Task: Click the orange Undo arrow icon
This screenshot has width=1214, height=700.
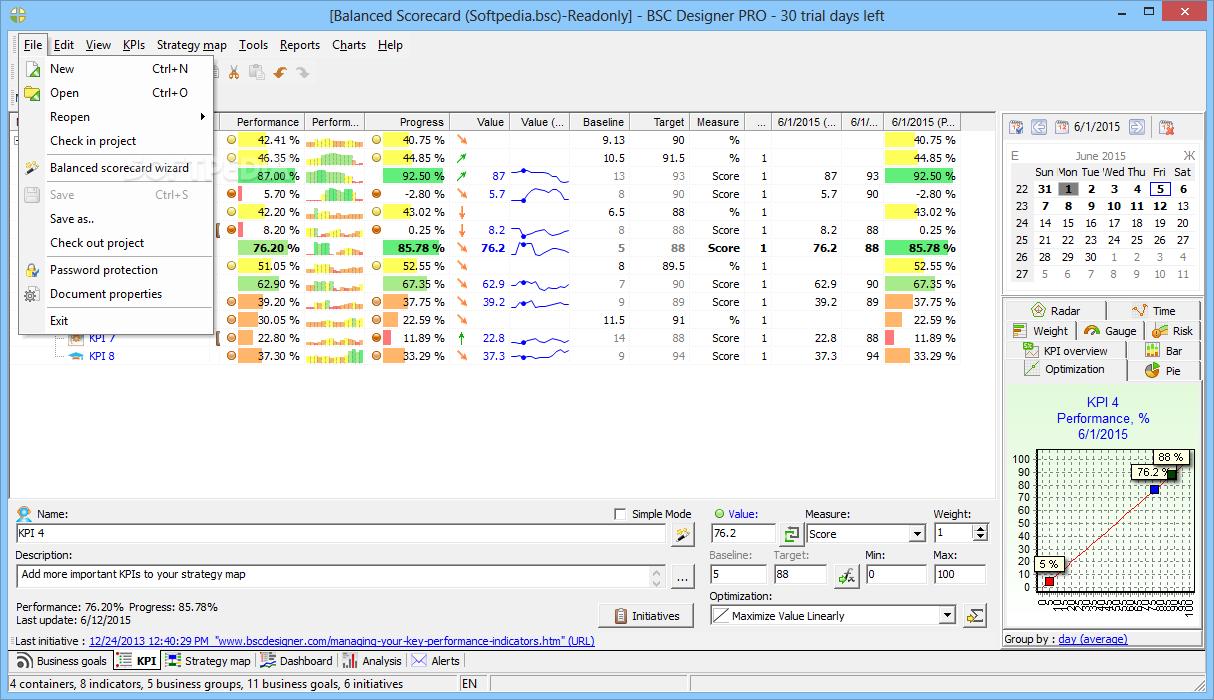Action: click(x=280, y=72)
